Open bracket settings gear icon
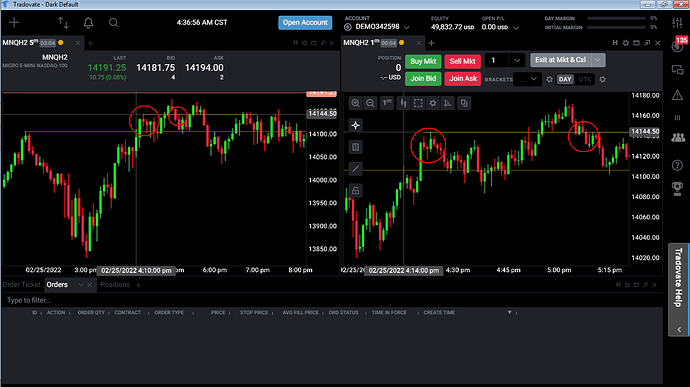 click(549, 80)
